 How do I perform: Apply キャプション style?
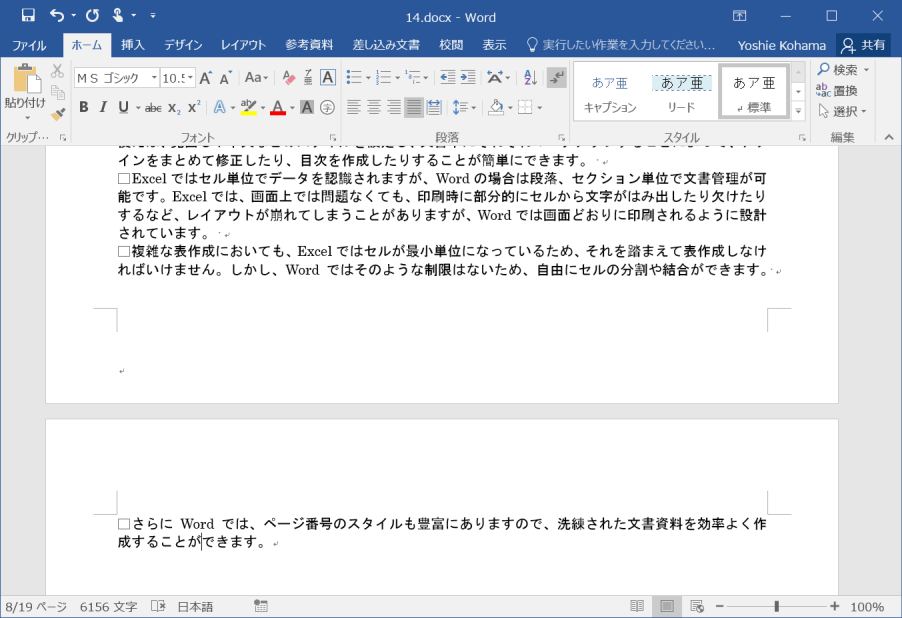click(610, 93)
